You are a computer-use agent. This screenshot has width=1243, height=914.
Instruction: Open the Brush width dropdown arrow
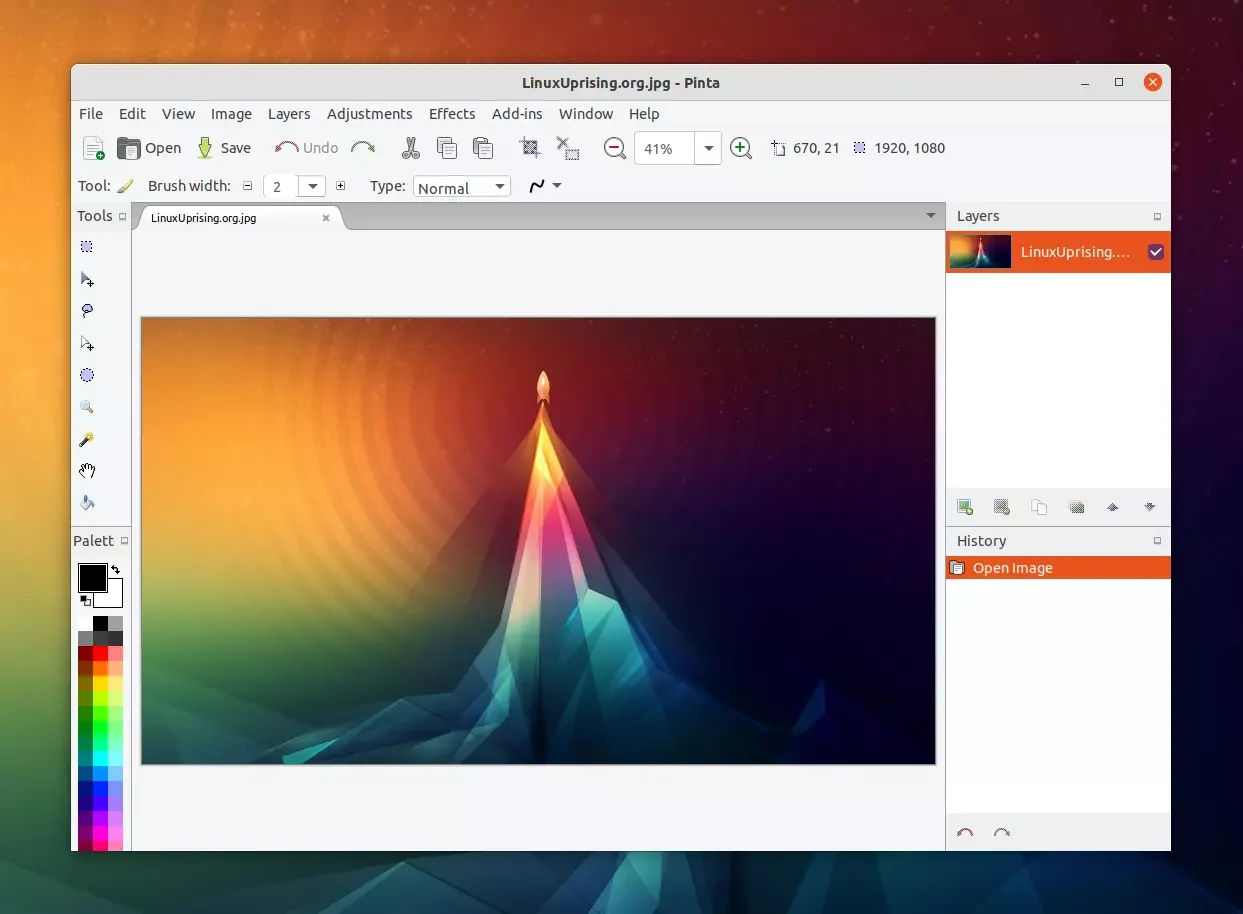[311, 186]
